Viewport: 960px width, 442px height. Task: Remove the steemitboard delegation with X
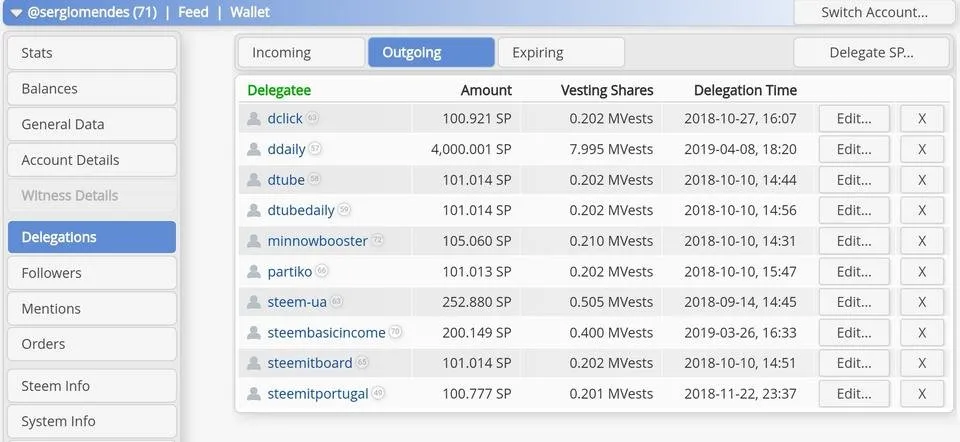(x=922, y=364)
